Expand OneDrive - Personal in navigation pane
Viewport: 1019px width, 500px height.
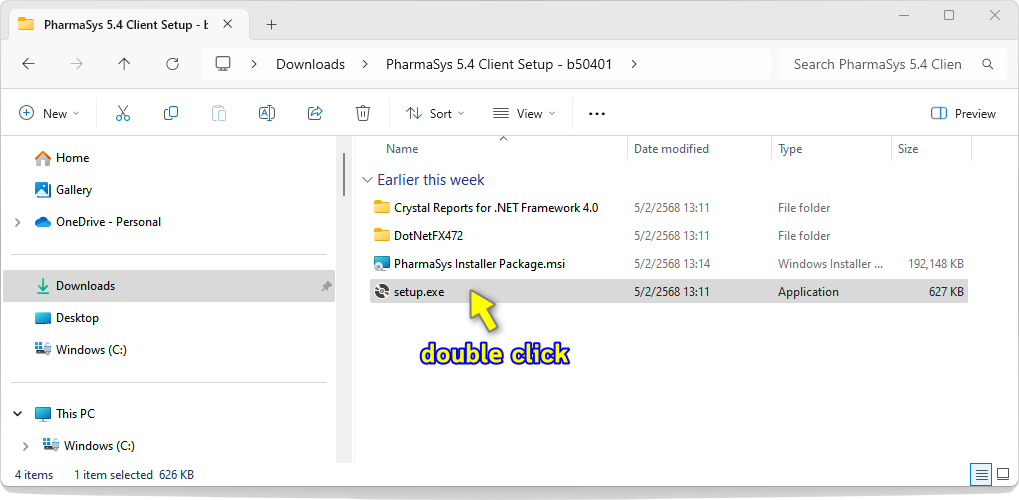(x=18, y=222)
